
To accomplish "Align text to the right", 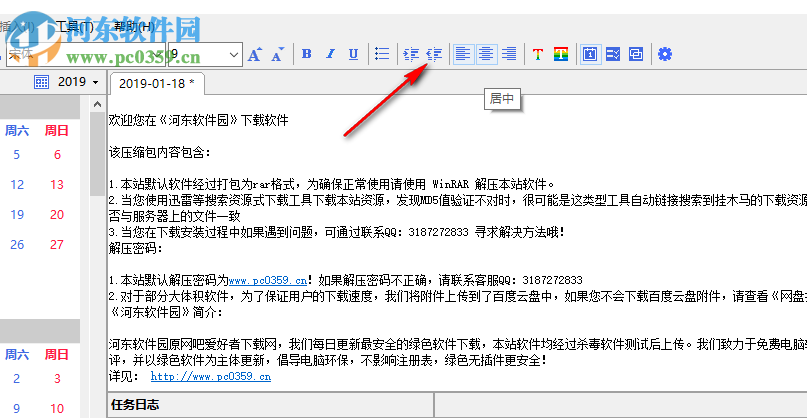I will pyautogui.click(x=509, y=54).
